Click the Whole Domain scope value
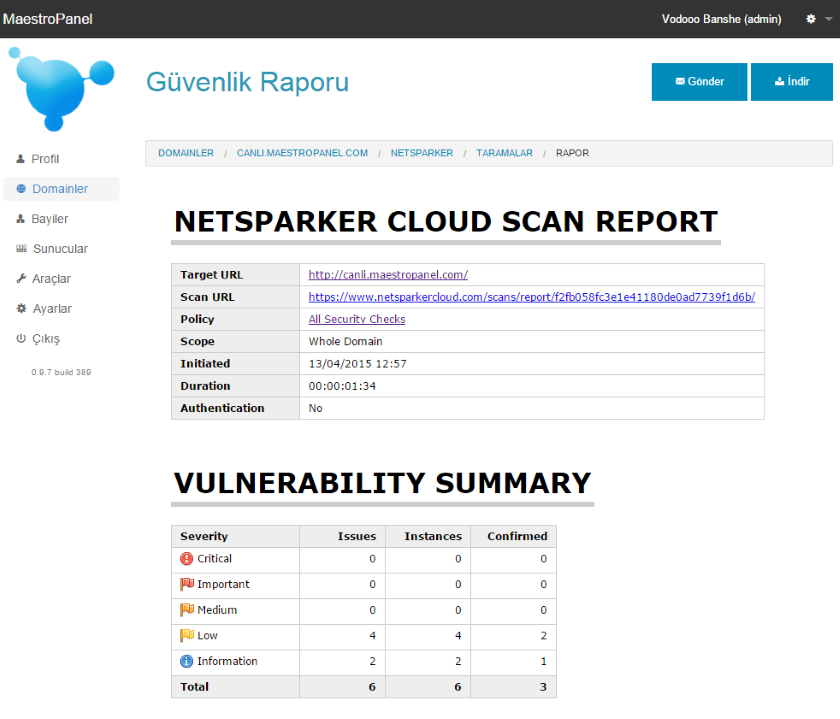 pos(346,341)
